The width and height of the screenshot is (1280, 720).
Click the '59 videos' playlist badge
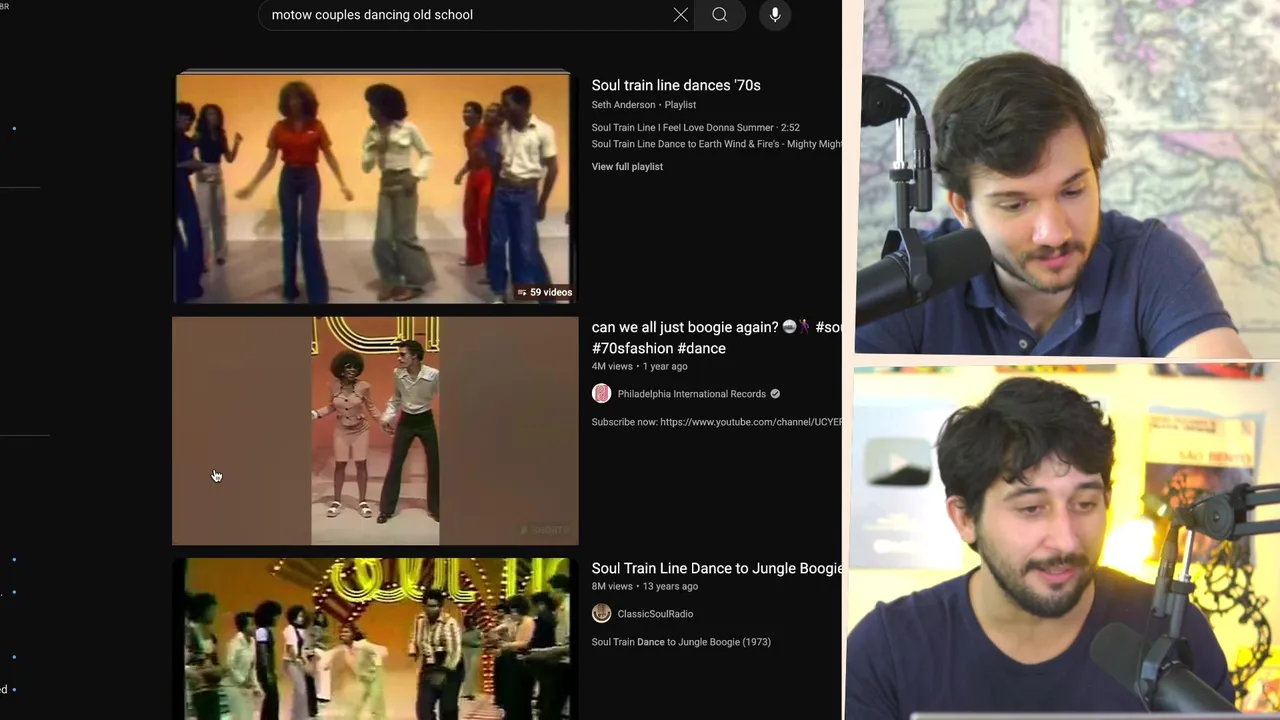(x=545, y=292)
